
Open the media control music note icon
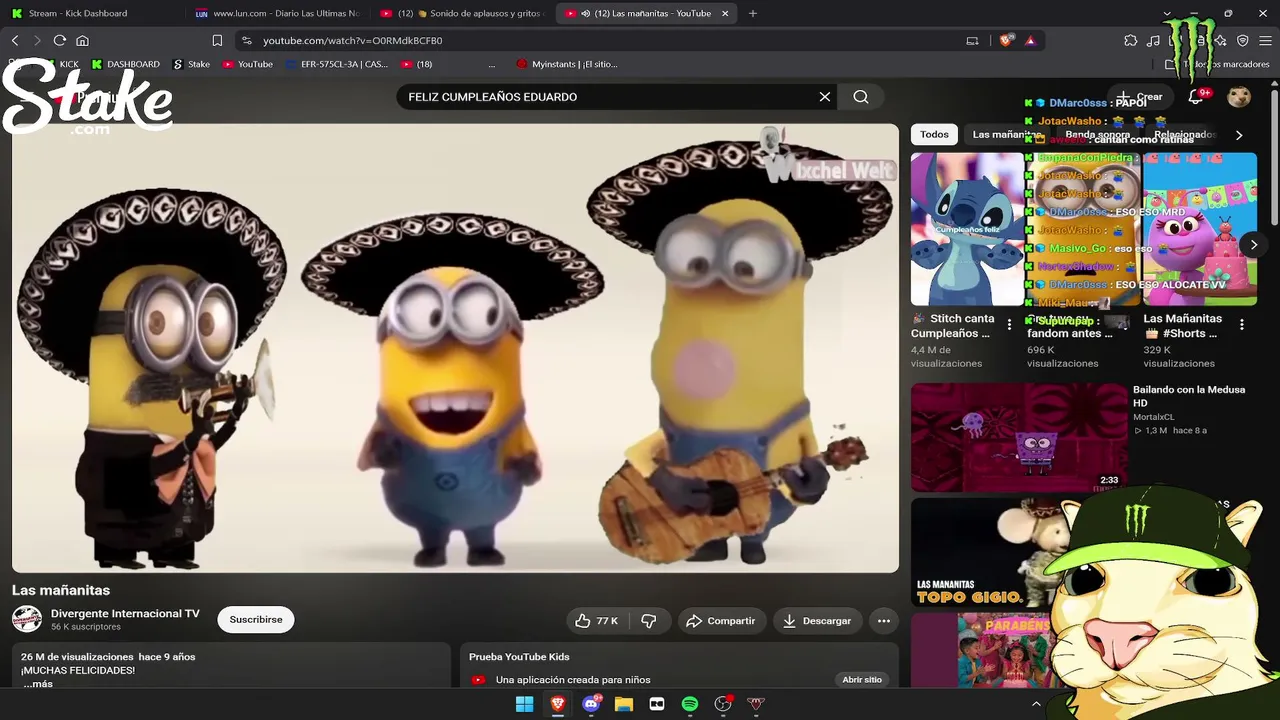pos(1154,40)
